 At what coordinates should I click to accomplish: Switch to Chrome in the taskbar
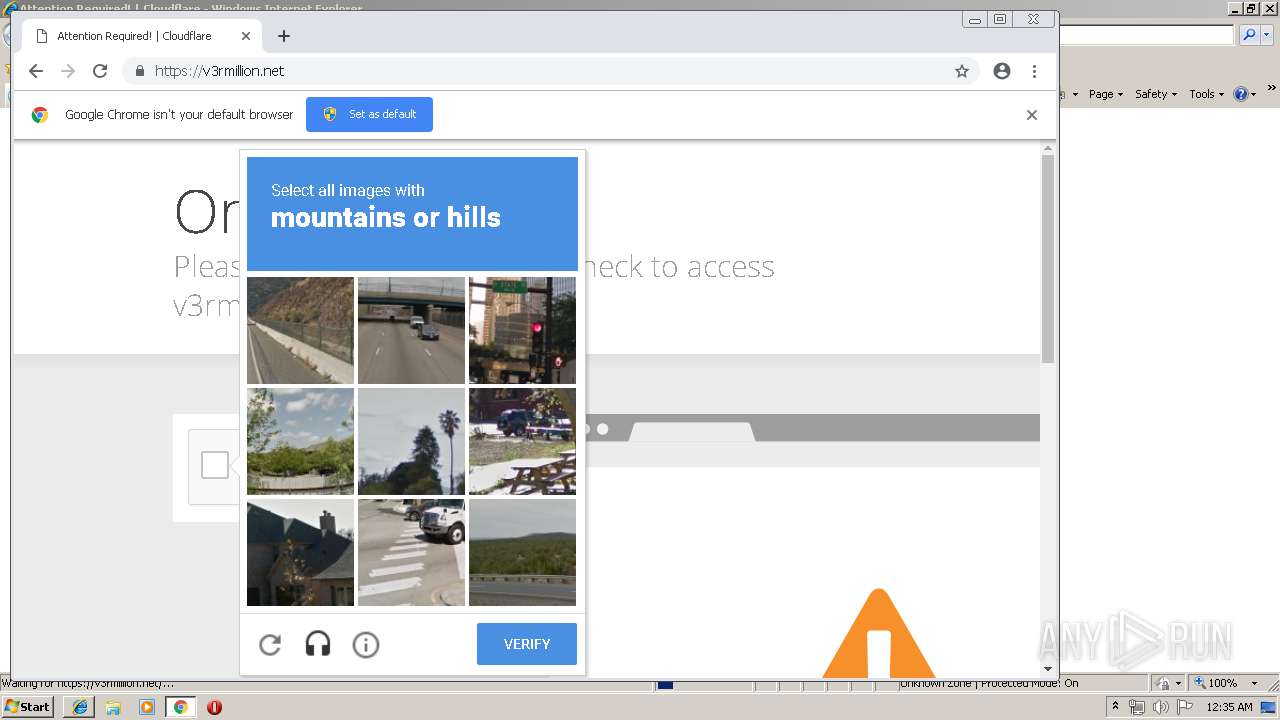pos(181,707)
